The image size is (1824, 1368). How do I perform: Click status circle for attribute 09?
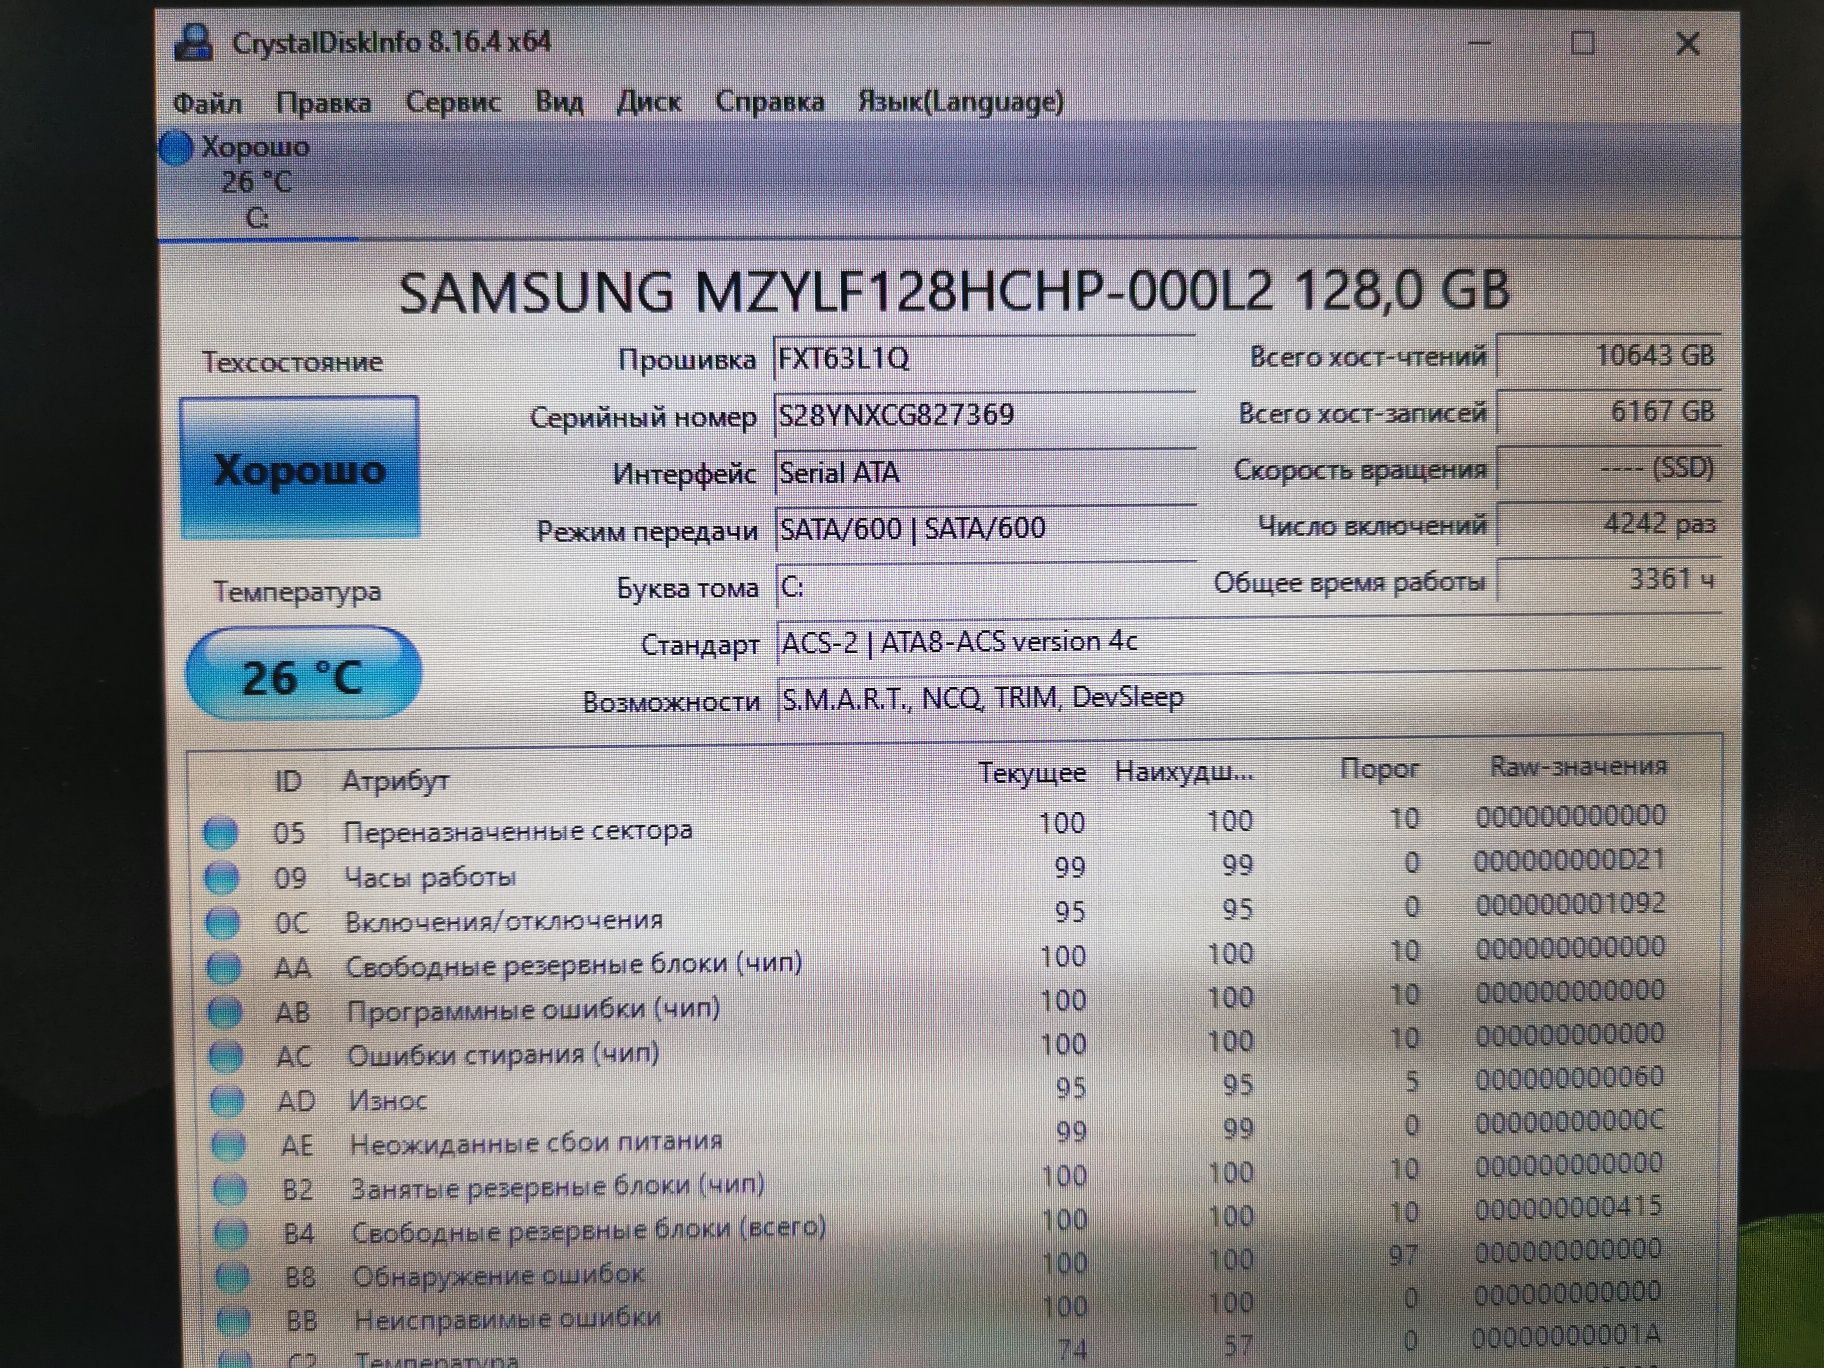pyautogui.click(x=221, y=878)
